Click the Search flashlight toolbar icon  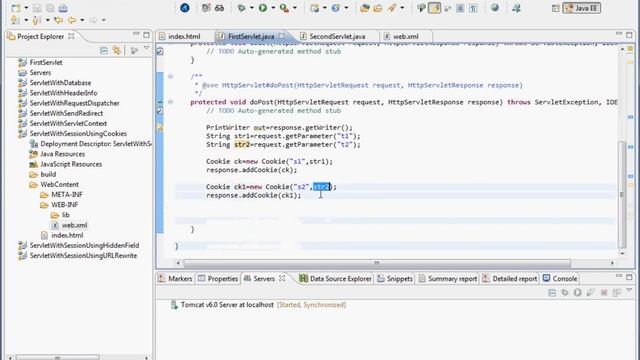pos(392,8)
